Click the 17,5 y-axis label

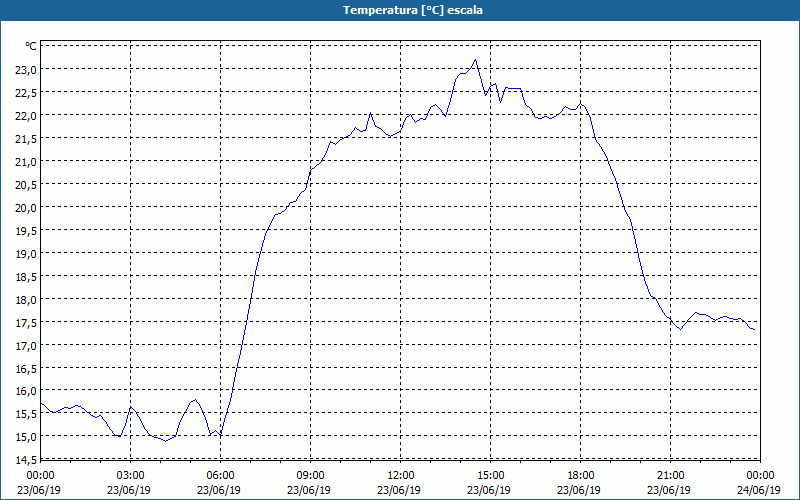pos(26,322)
